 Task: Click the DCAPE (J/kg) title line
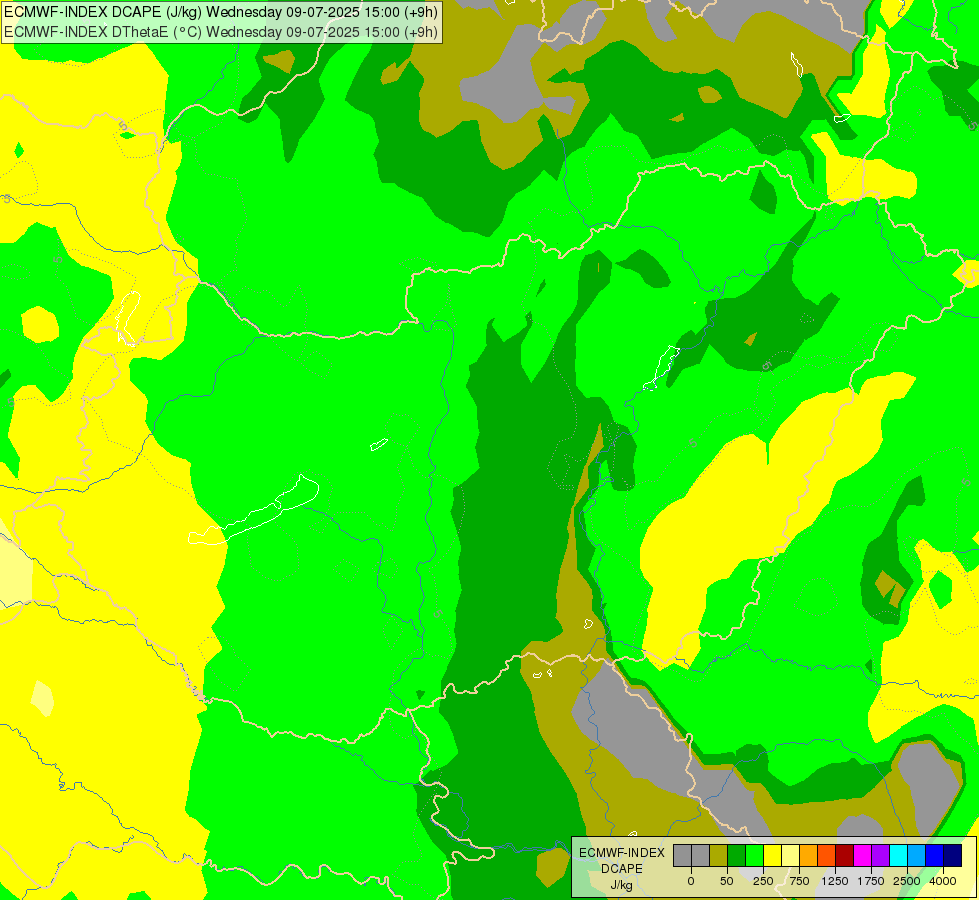pos(221,12)
